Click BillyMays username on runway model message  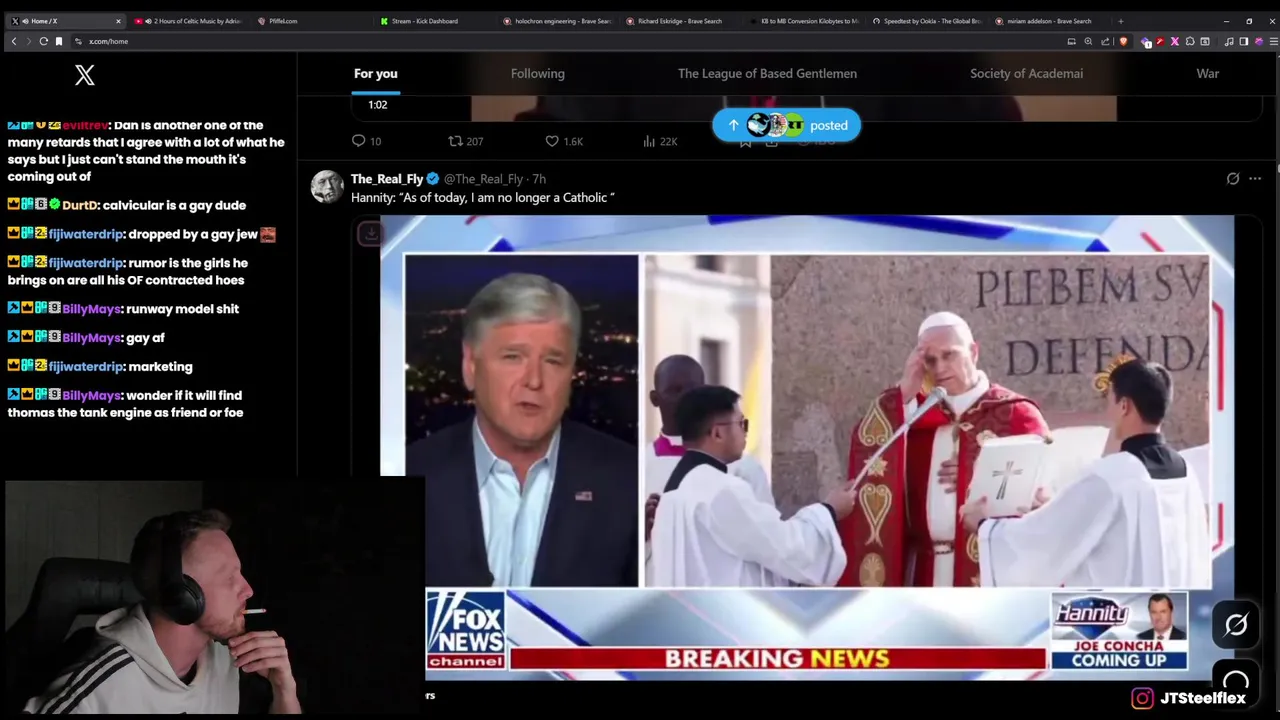92,309
